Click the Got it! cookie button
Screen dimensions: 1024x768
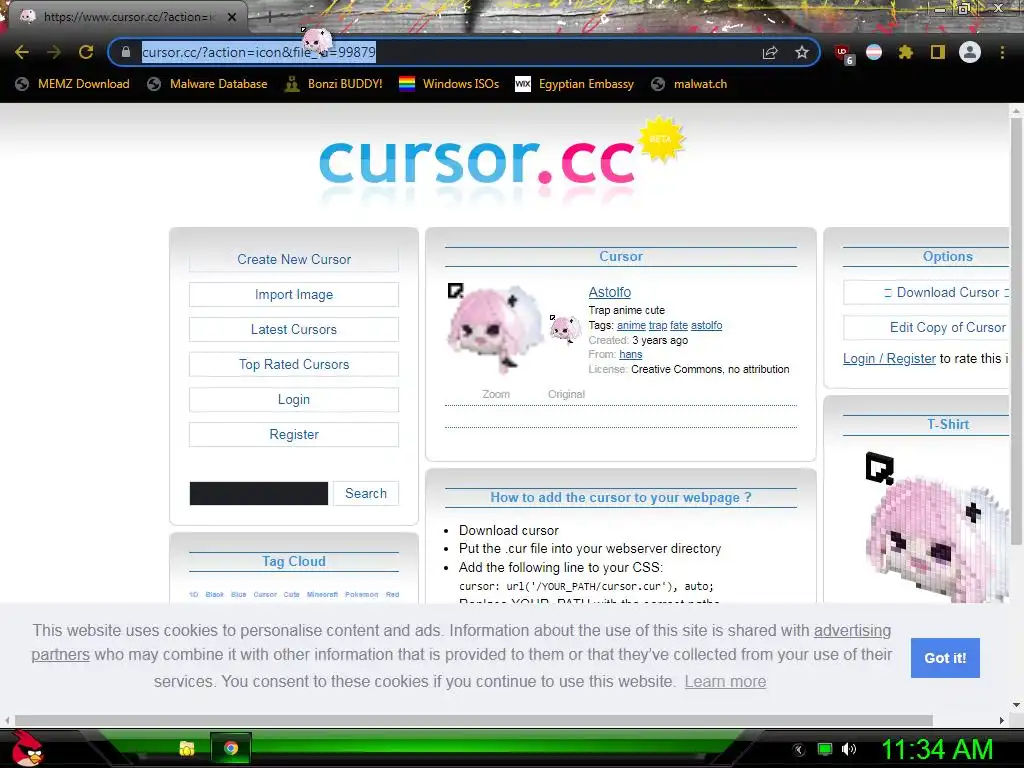click(945, 658)
